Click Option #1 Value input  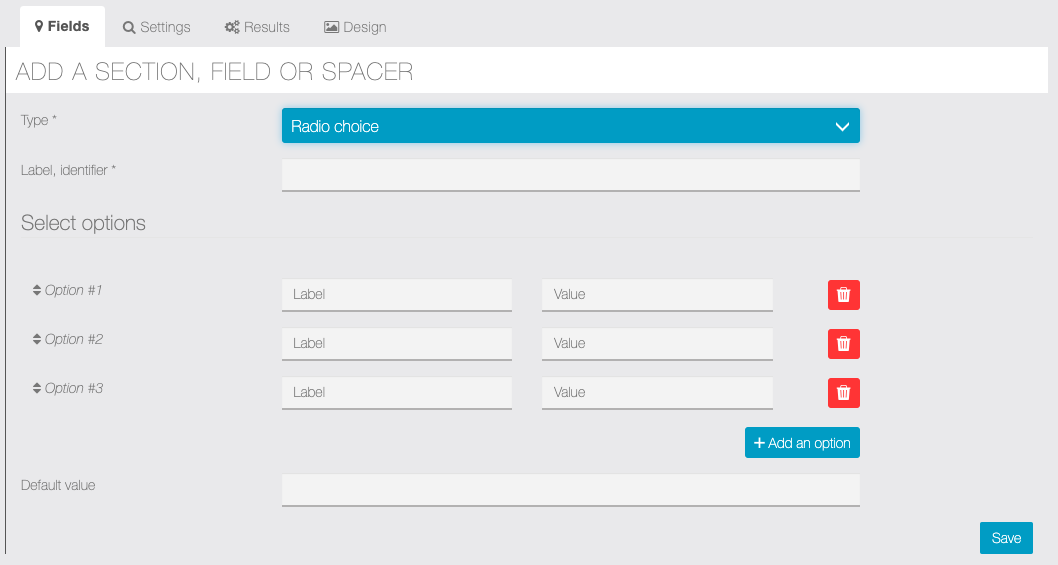pos(657,295)
